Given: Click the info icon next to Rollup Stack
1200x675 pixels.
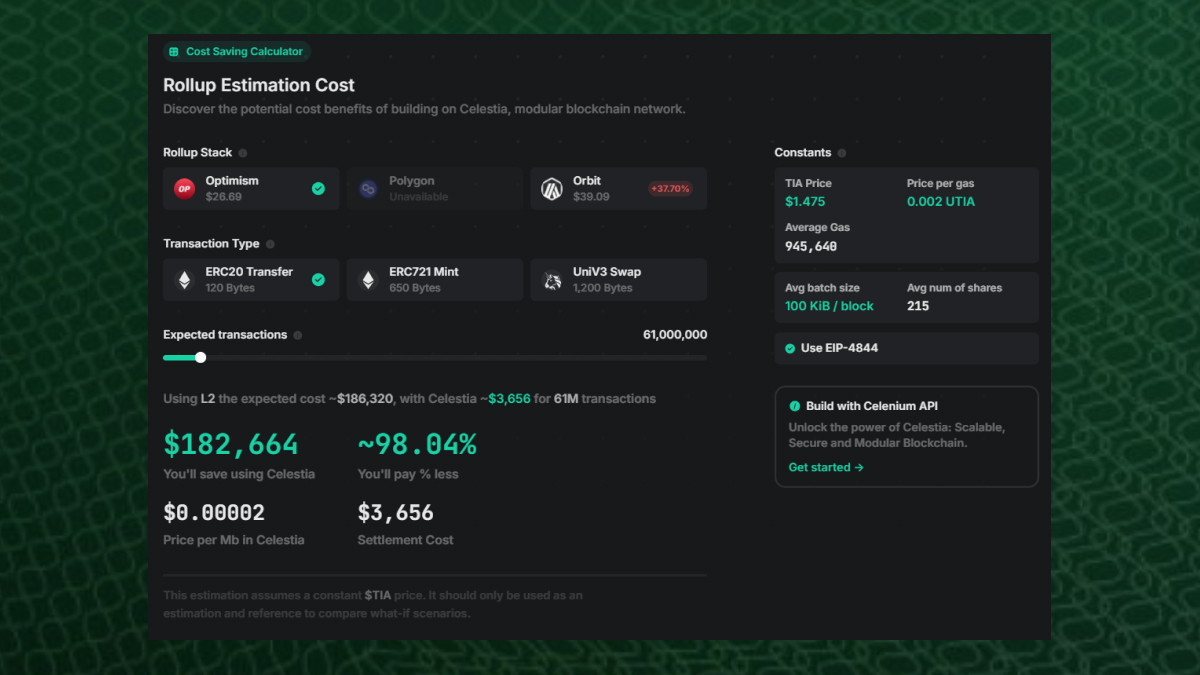Looking at the screenshot, I should pyautogui.click(x=243, y=153).
